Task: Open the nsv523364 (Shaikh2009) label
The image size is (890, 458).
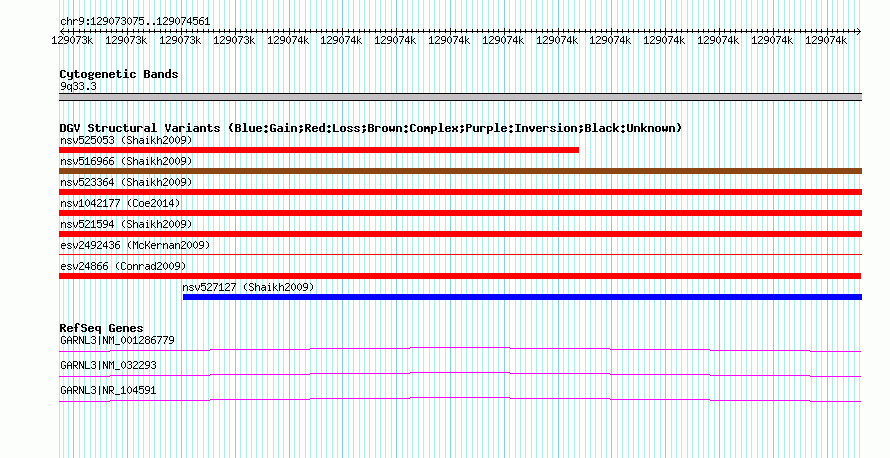Action: [126, 182]
